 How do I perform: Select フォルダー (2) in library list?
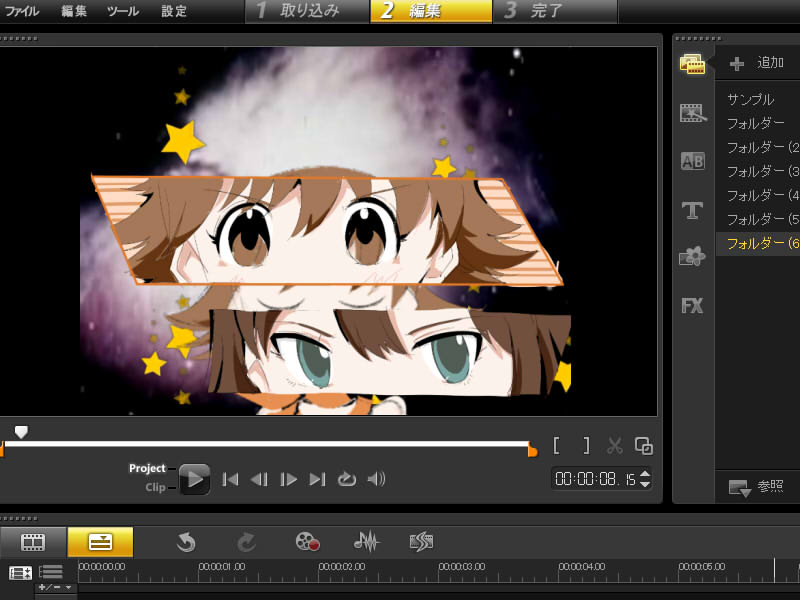click(763, 147)
